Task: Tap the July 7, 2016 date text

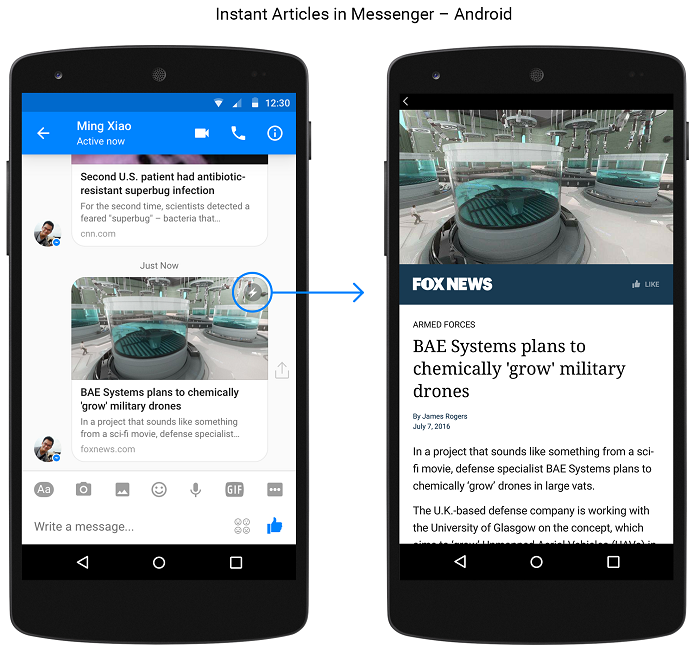Action: (x=431, y=426)
